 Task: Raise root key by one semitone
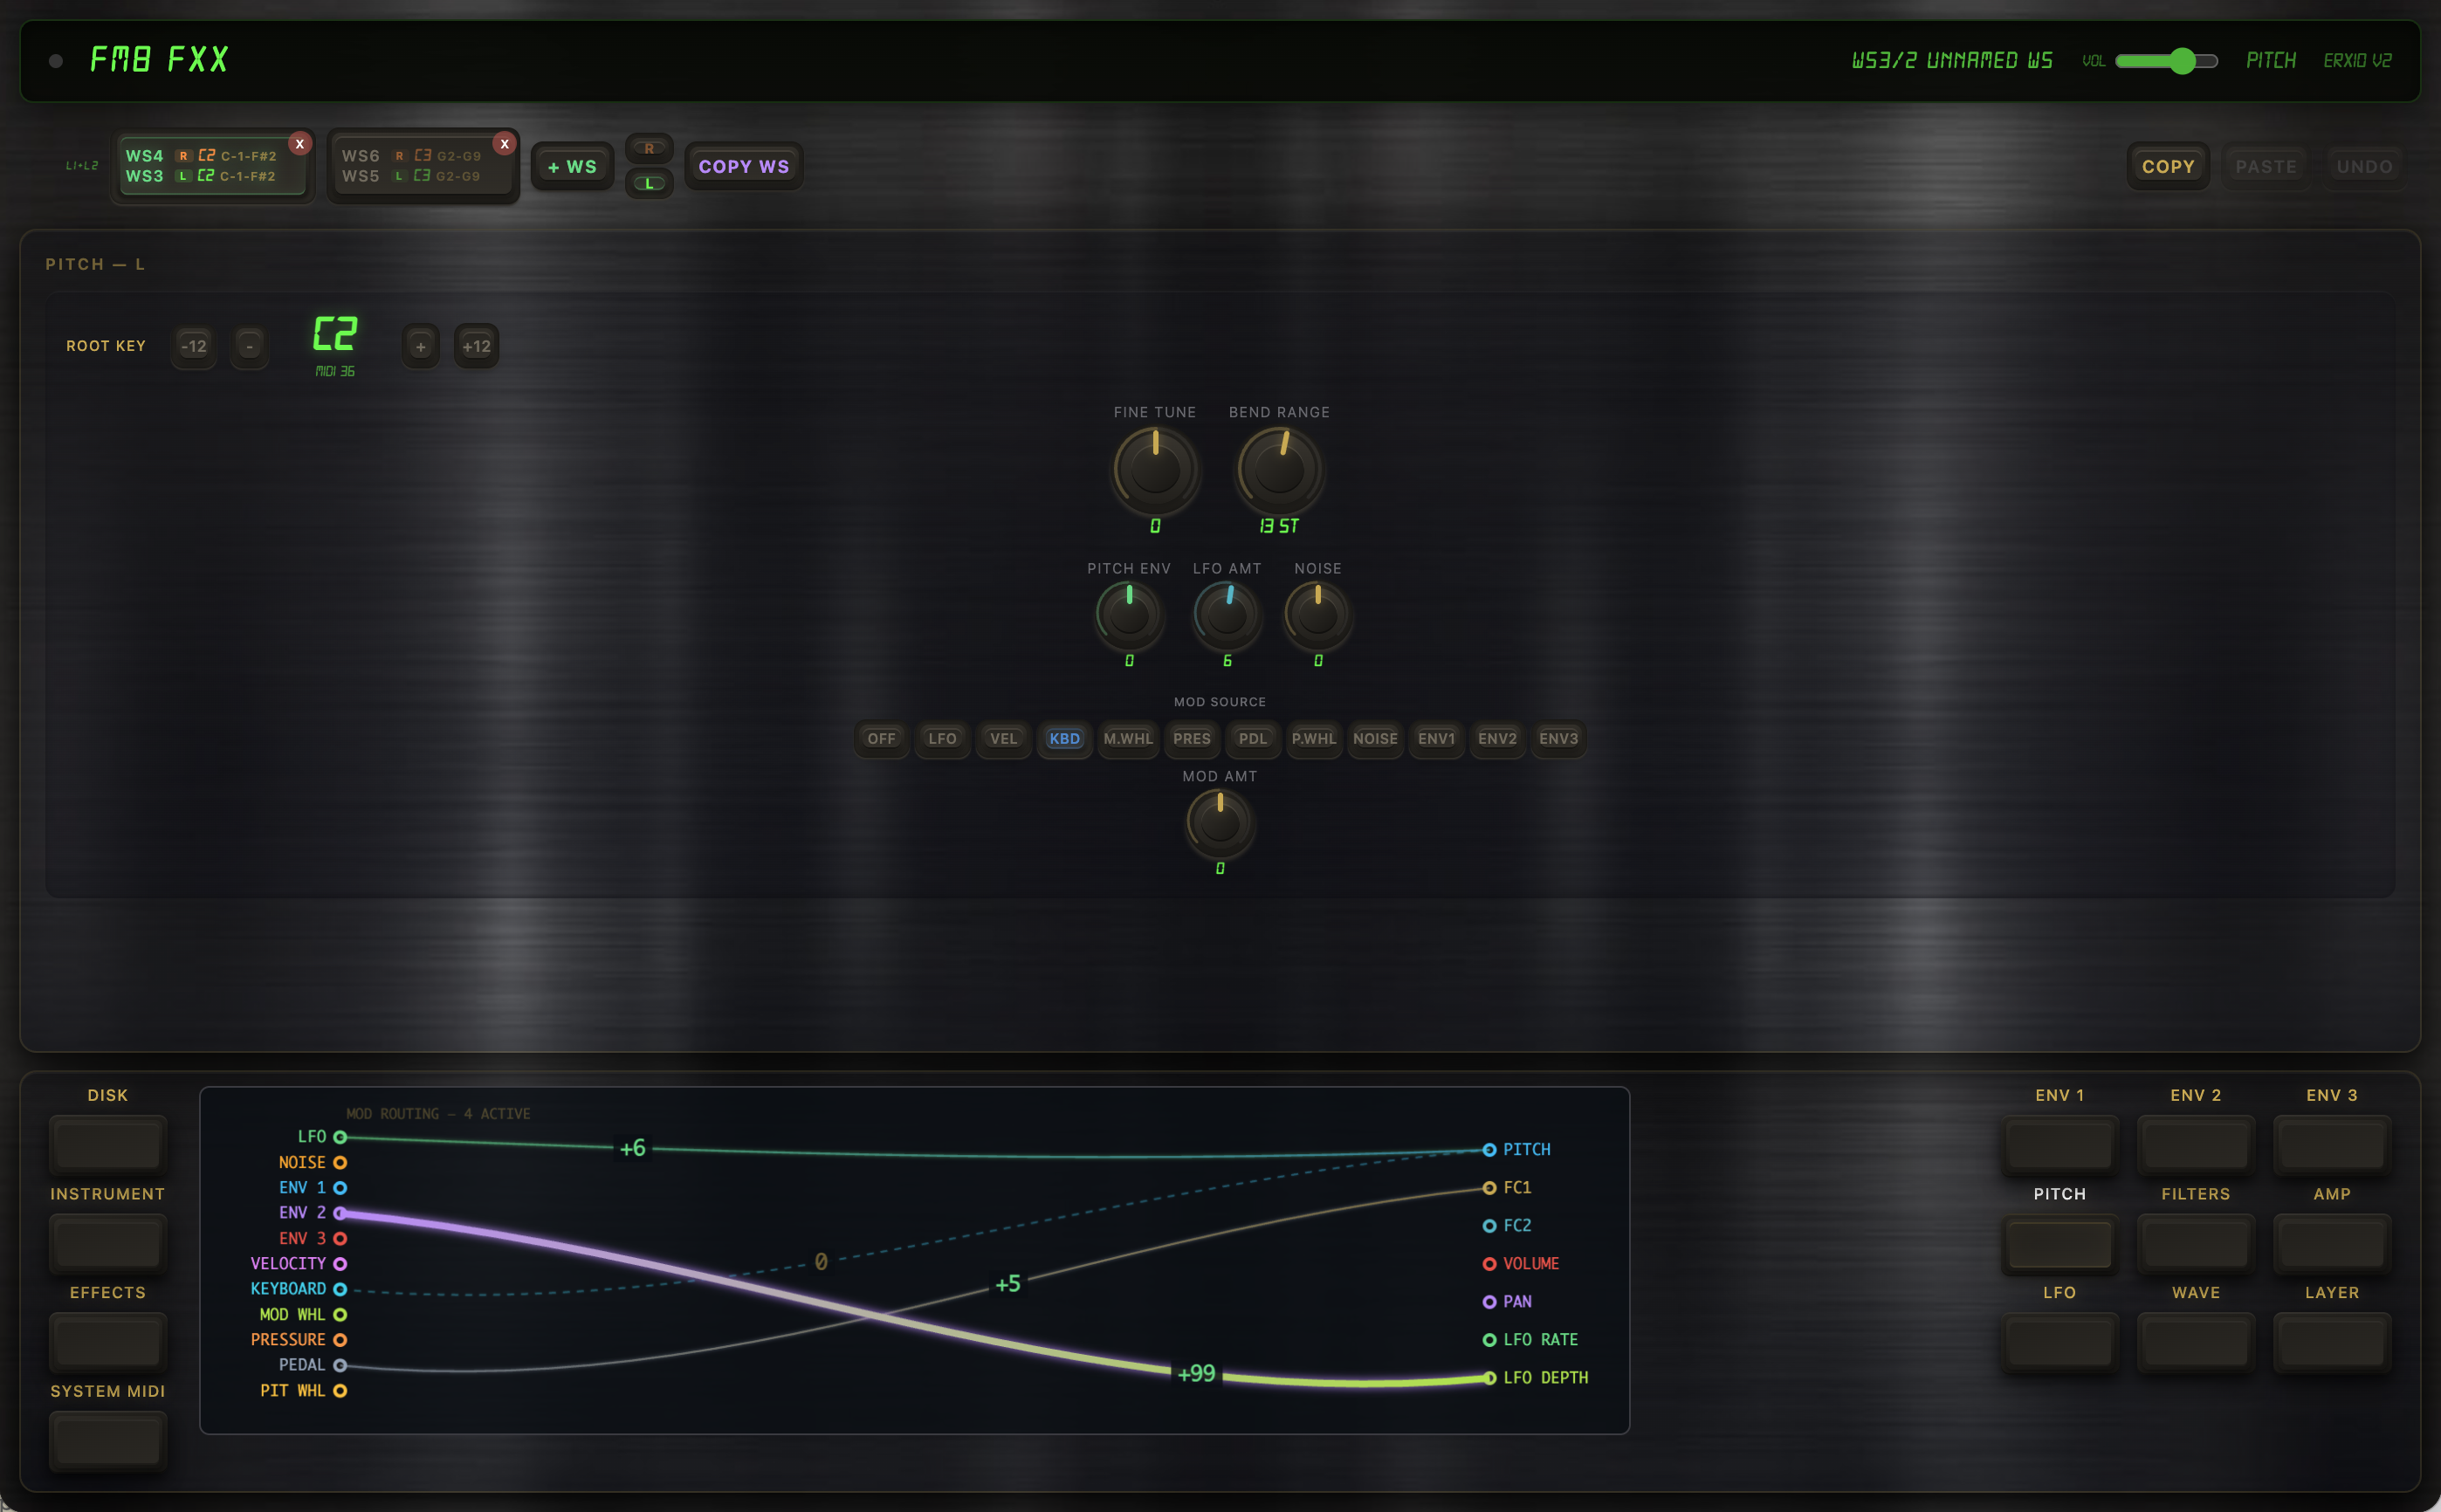(x=420, y=346)
